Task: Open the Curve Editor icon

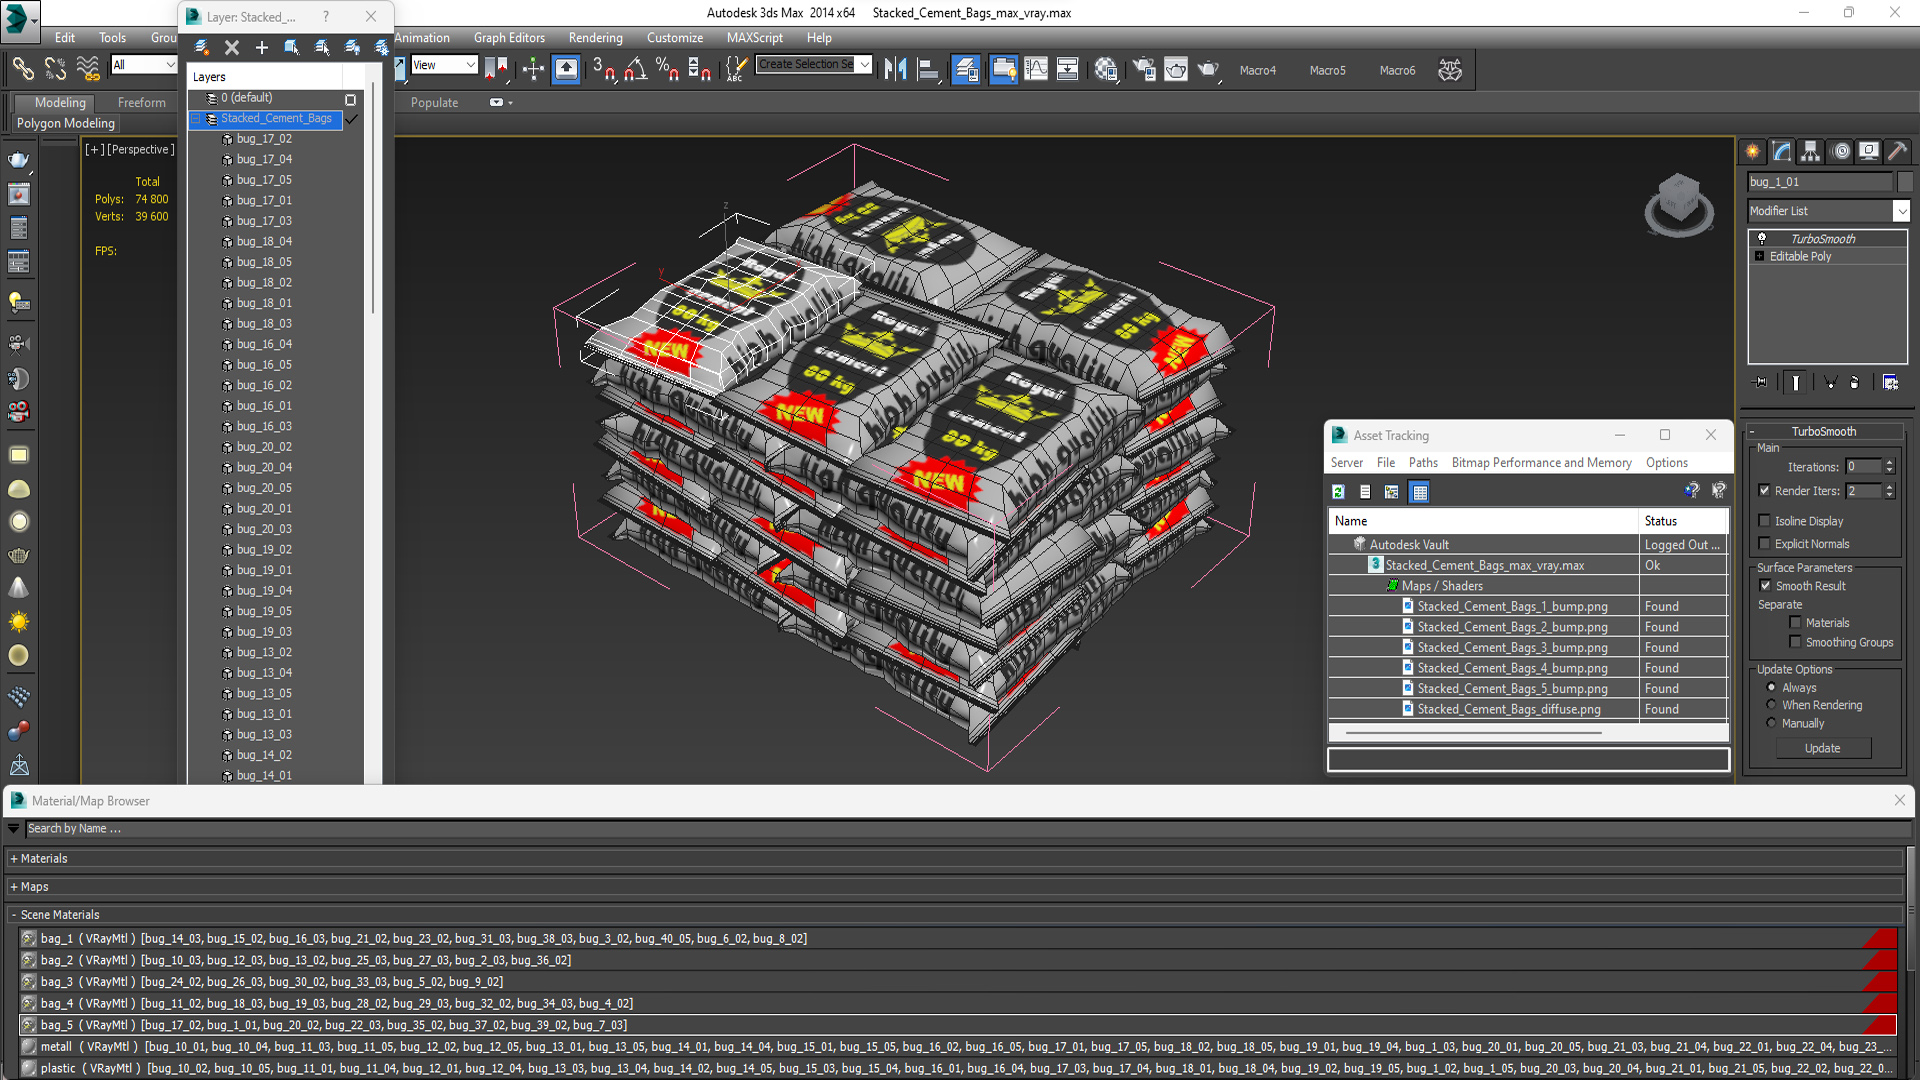Action: (1036, 69)
